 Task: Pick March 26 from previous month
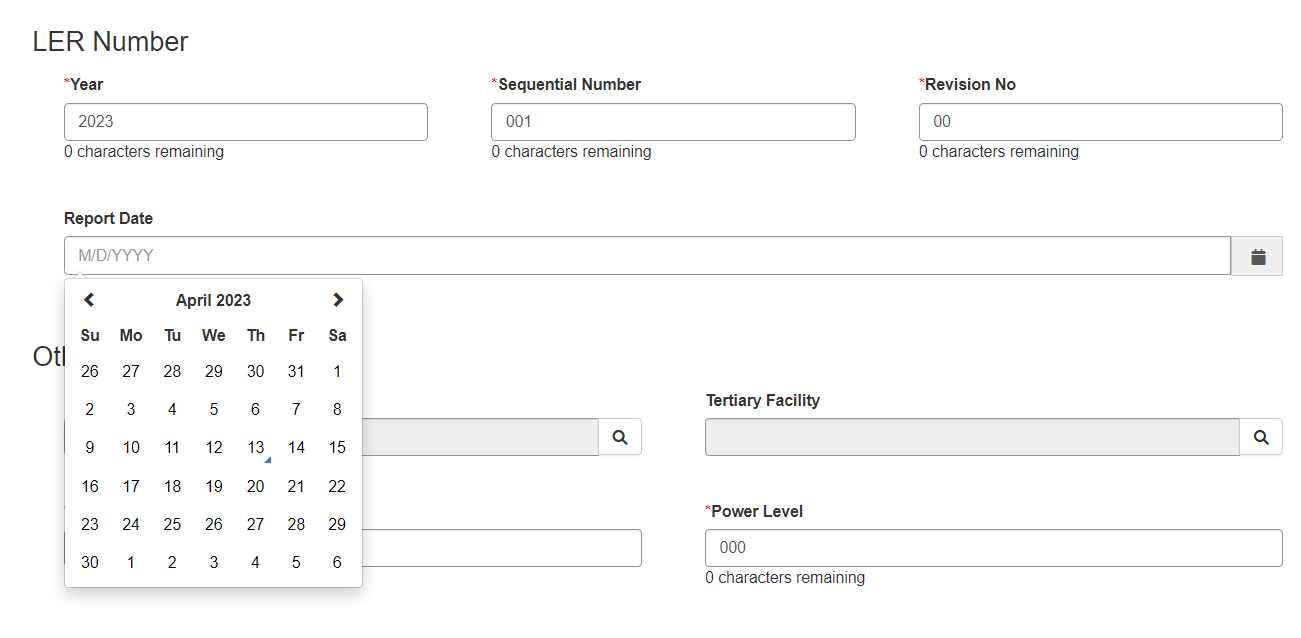click(90, 372)
